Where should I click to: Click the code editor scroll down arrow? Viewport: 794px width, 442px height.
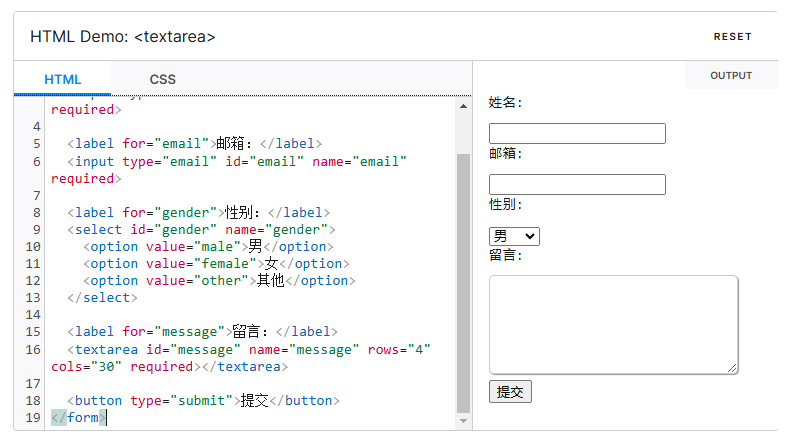(462, 421)
